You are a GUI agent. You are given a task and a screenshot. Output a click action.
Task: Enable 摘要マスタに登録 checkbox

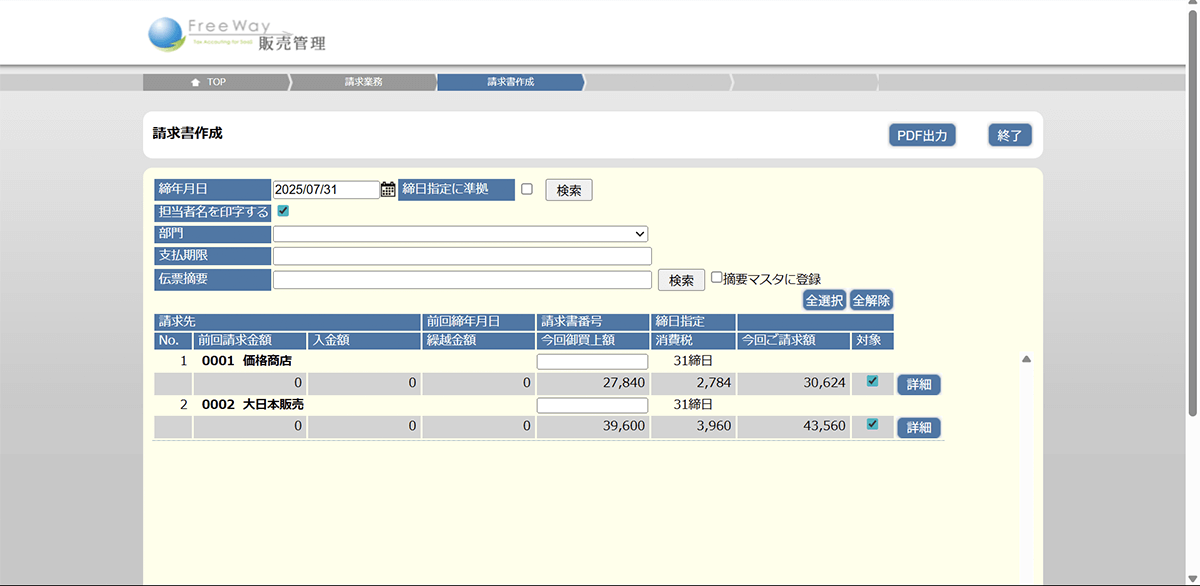tap(716, 278)
